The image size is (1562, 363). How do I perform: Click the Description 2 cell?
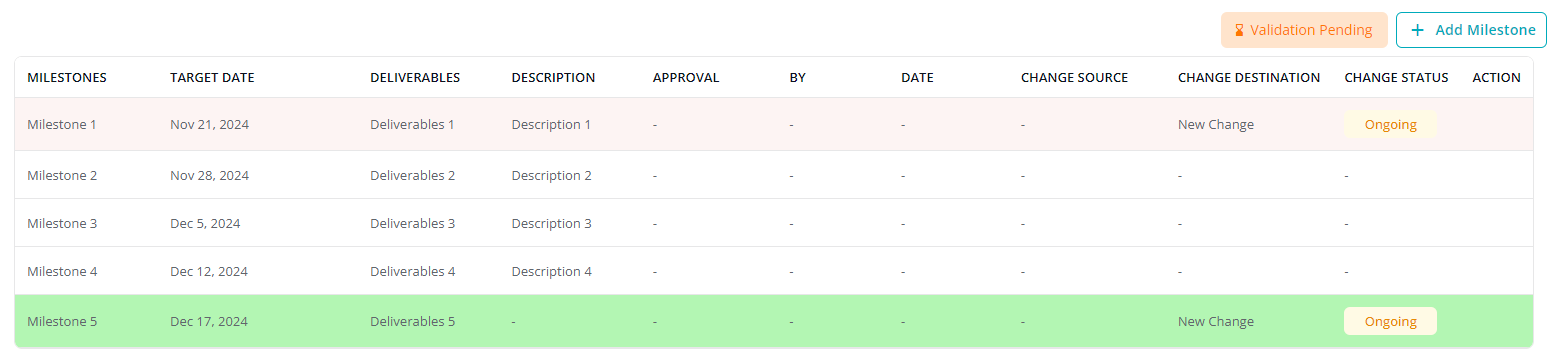[552, 175]
